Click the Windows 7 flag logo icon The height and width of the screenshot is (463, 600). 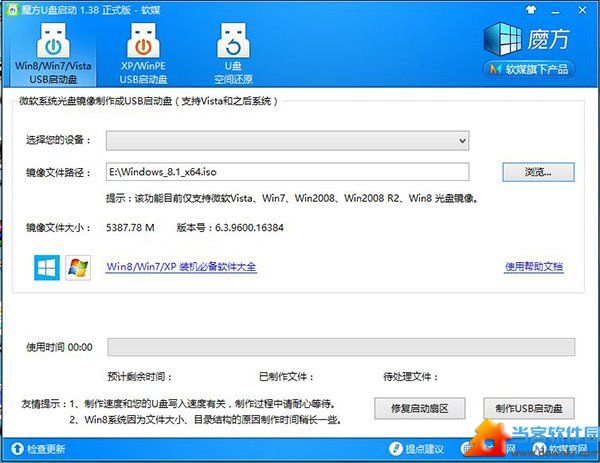point(78,268)
